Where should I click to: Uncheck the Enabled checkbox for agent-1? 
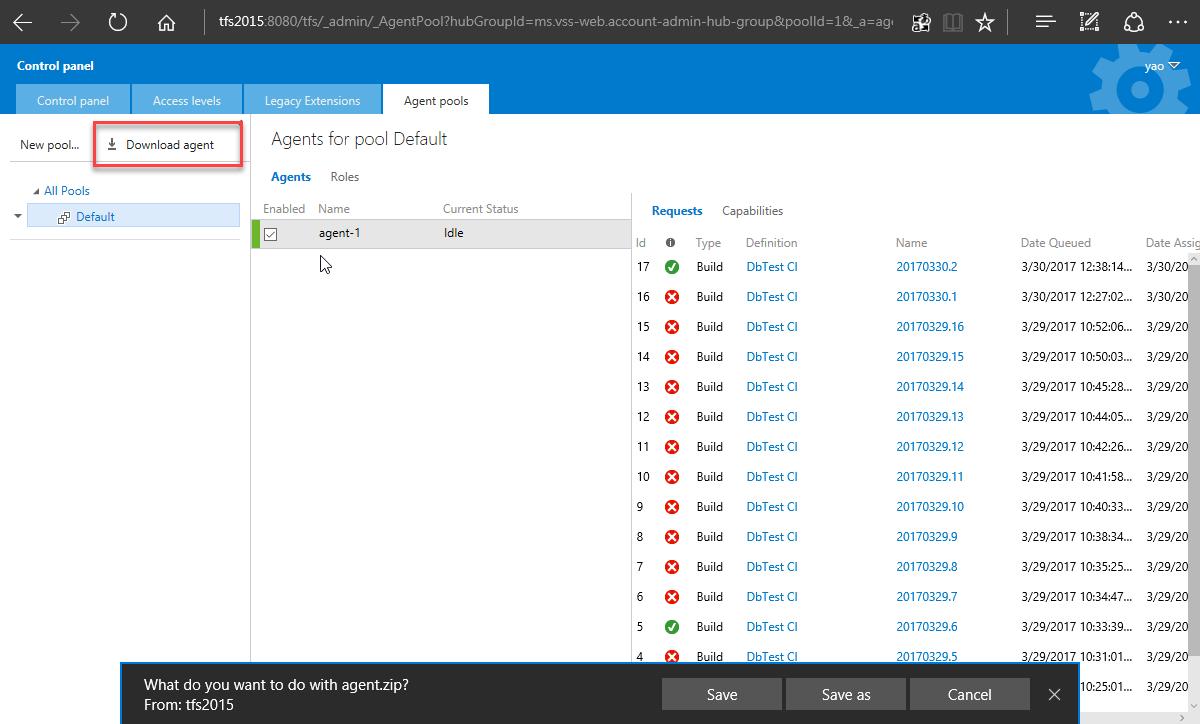pyautogui.click(x=270, y=234)
